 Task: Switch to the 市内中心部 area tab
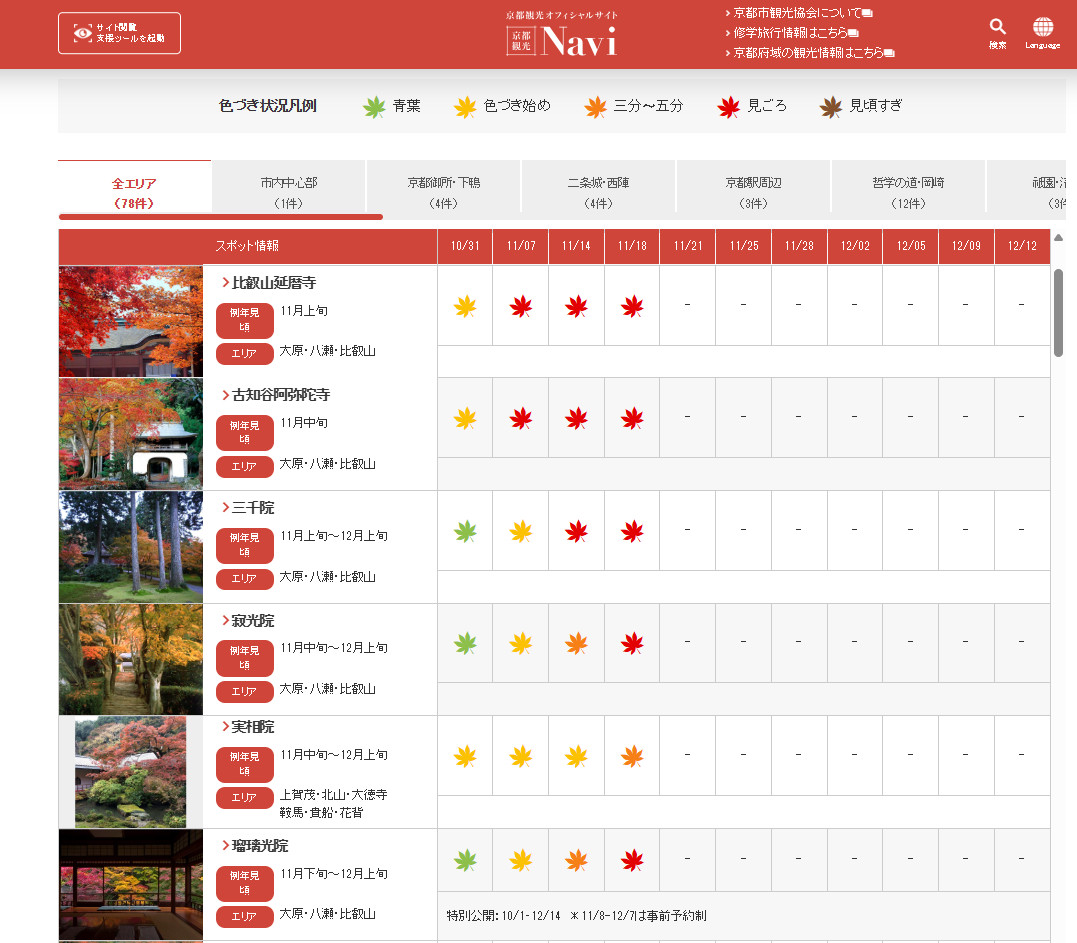[x=289, y=192]
